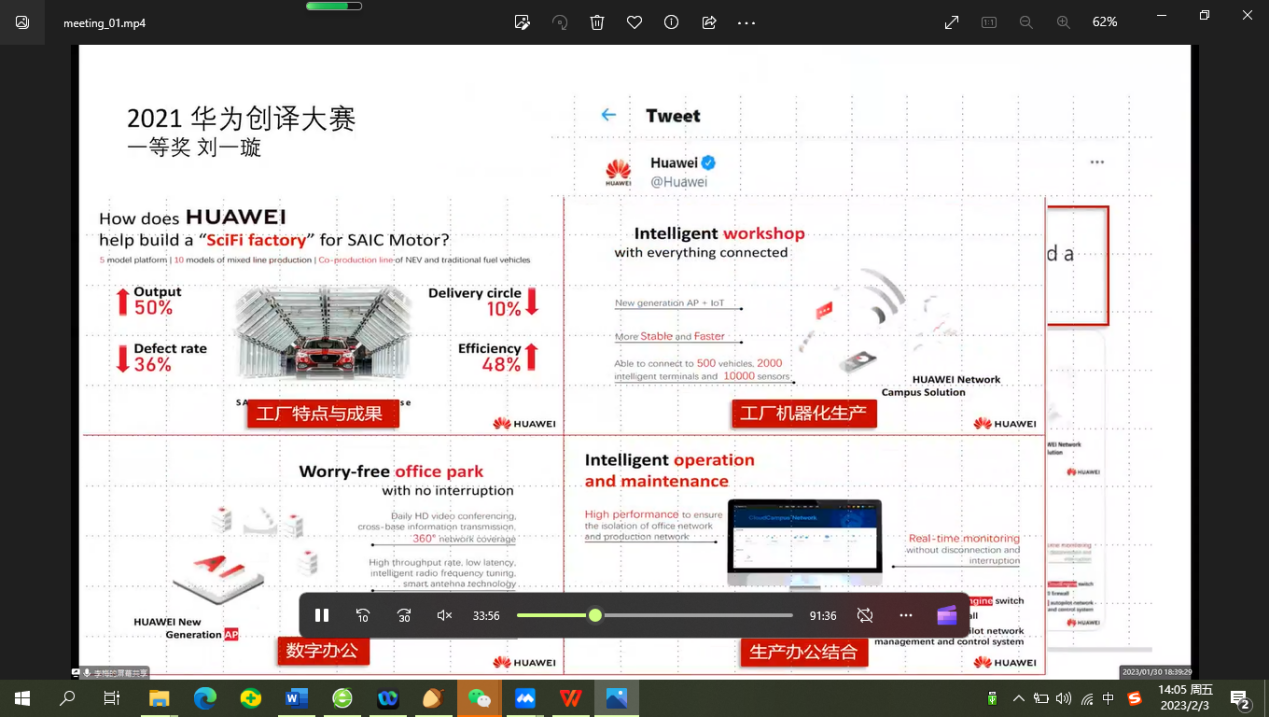Click the 62% zoom level indicator

click(1104, 22)
